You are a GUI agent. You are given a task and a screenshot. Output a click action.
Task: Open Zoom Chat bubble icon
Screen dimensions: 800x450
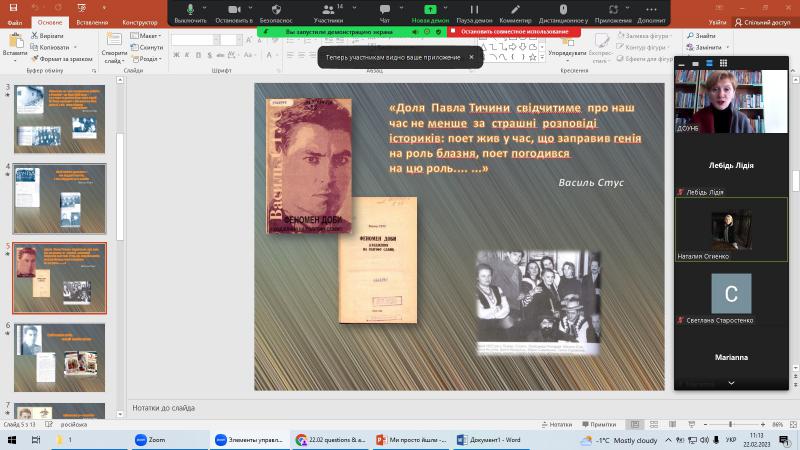385,10
